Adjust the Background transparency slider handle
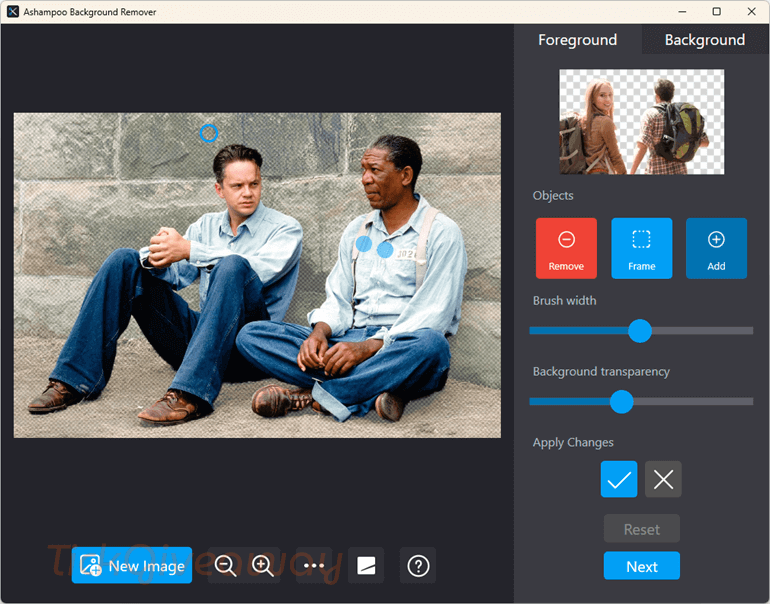 click(x=622, y=402)
